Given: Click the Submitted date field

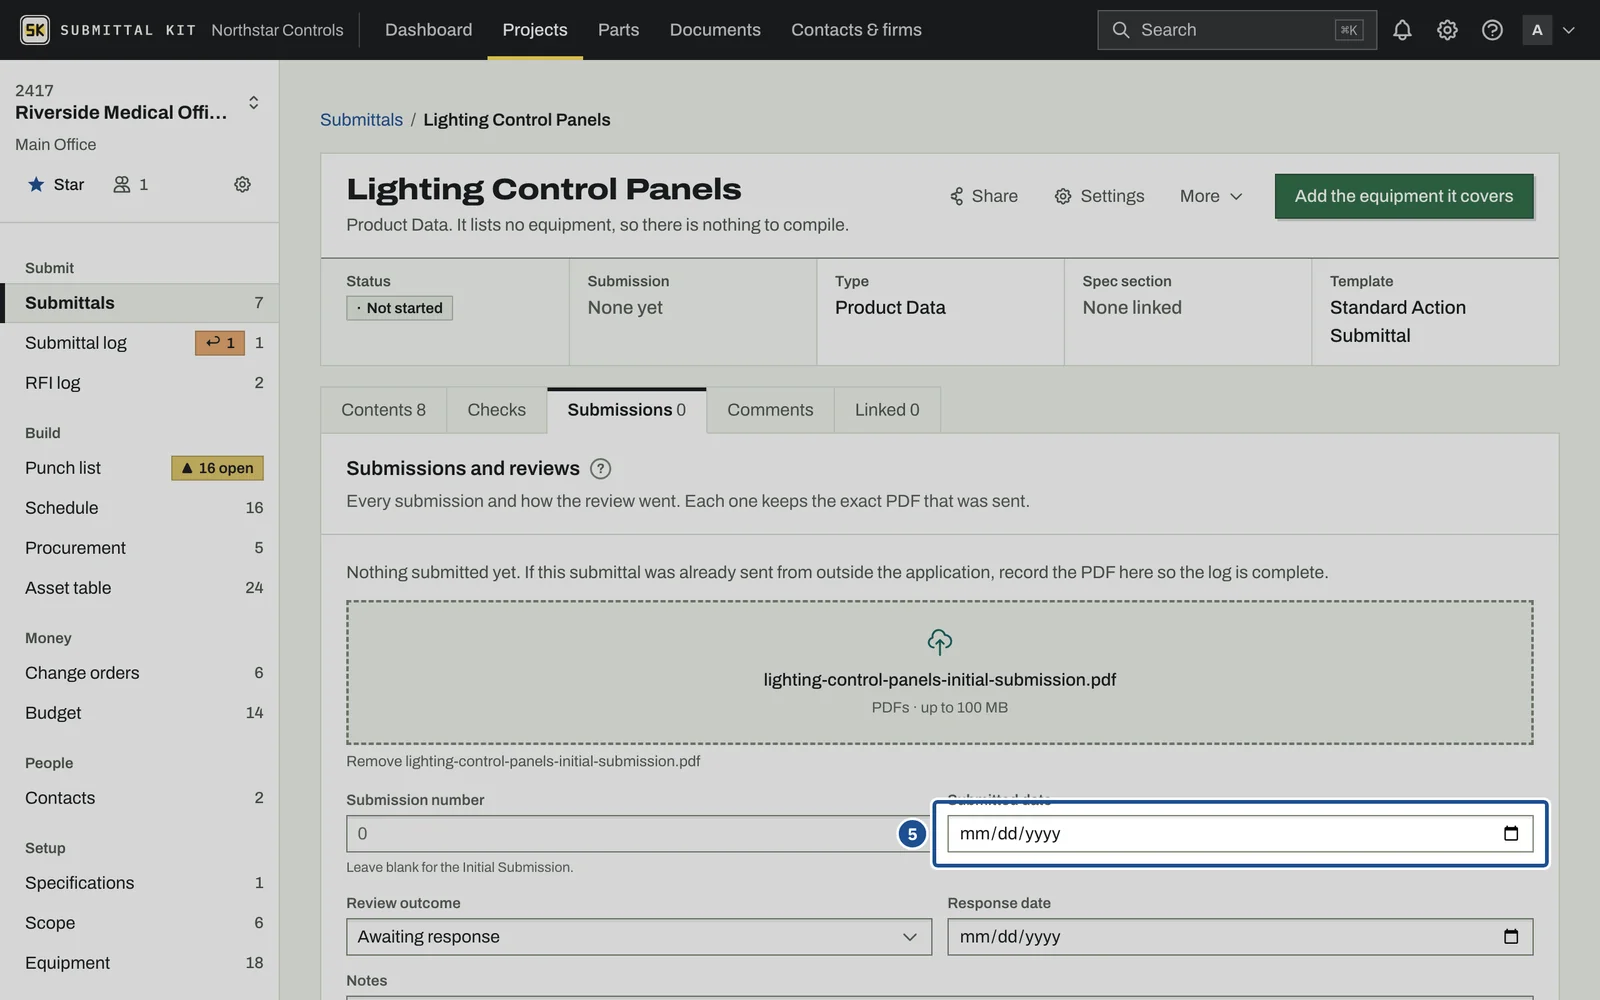Looking at the screenshot, I should click(x=1240, y=834).
